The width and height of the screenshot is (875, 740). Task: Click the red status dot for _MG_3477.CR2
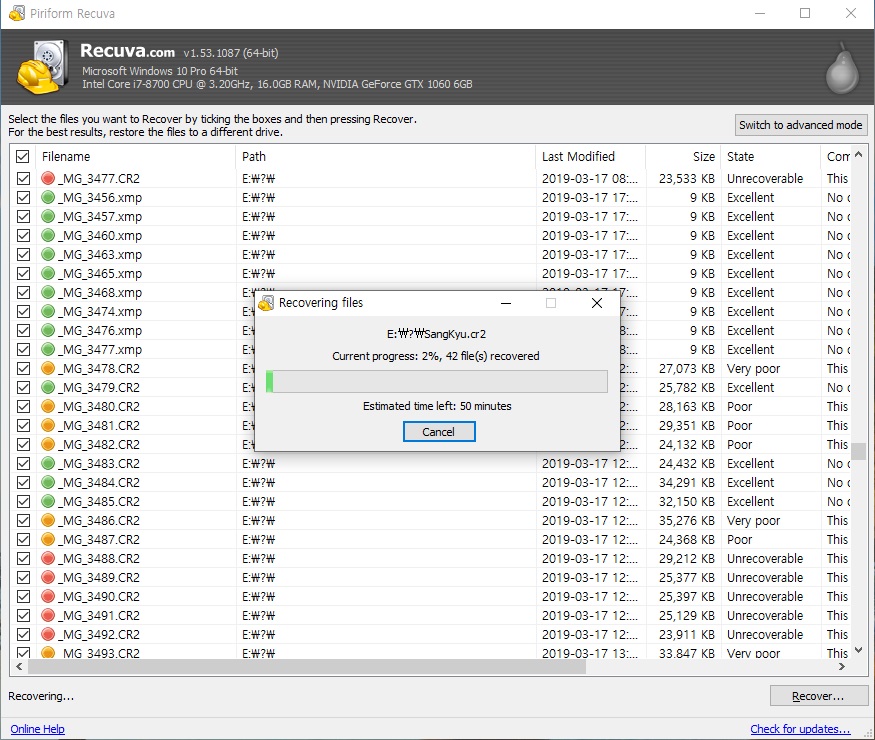(48, 179)
